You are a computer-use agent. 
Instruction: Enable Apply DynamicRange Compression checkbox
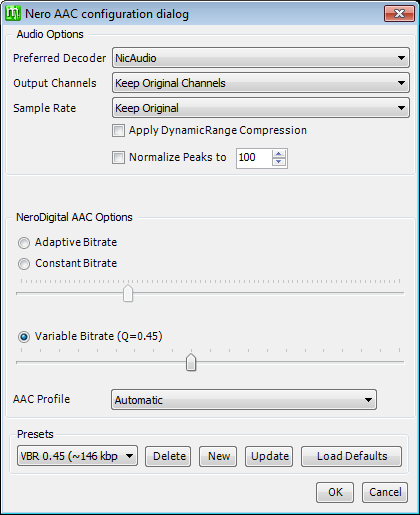click(118, 130)
